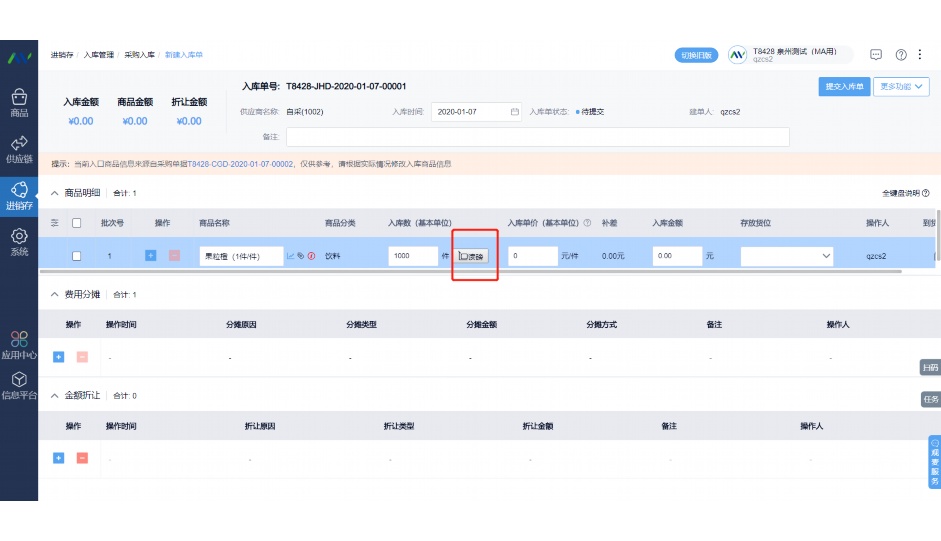The height and width of the screenshot is (541, 941).
Task: Click the red minus icon in 金额折让 row
Action: coord(82,458)
